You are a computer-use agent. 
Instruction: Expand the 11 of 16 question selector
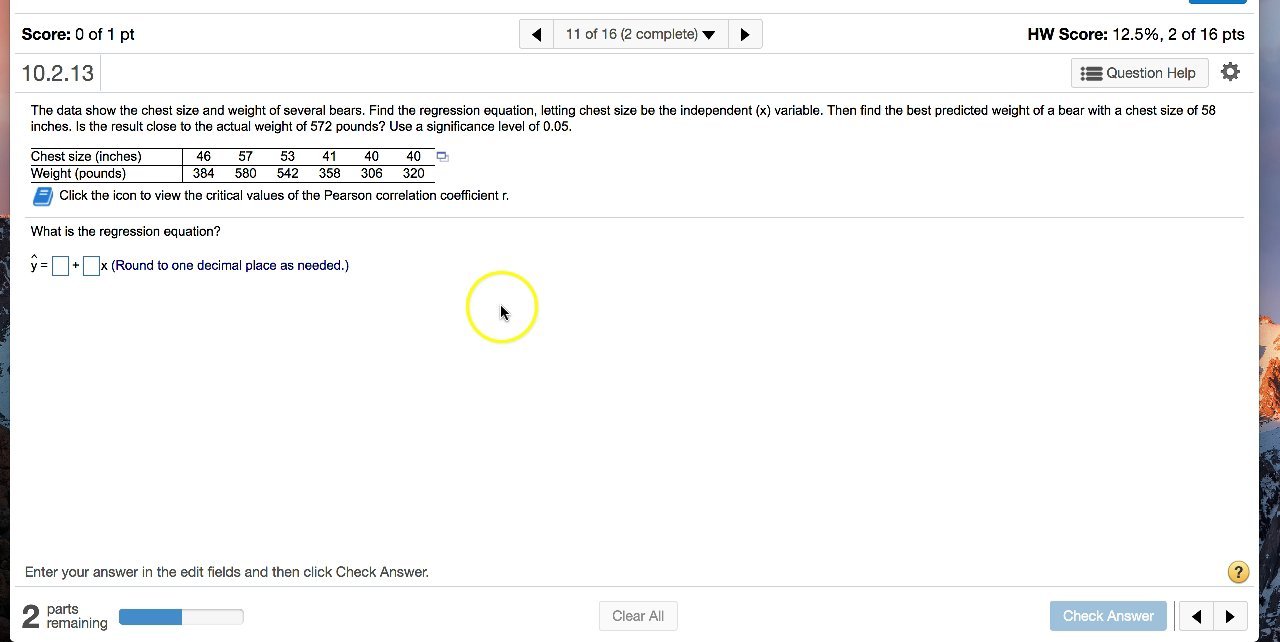point(640,33)
